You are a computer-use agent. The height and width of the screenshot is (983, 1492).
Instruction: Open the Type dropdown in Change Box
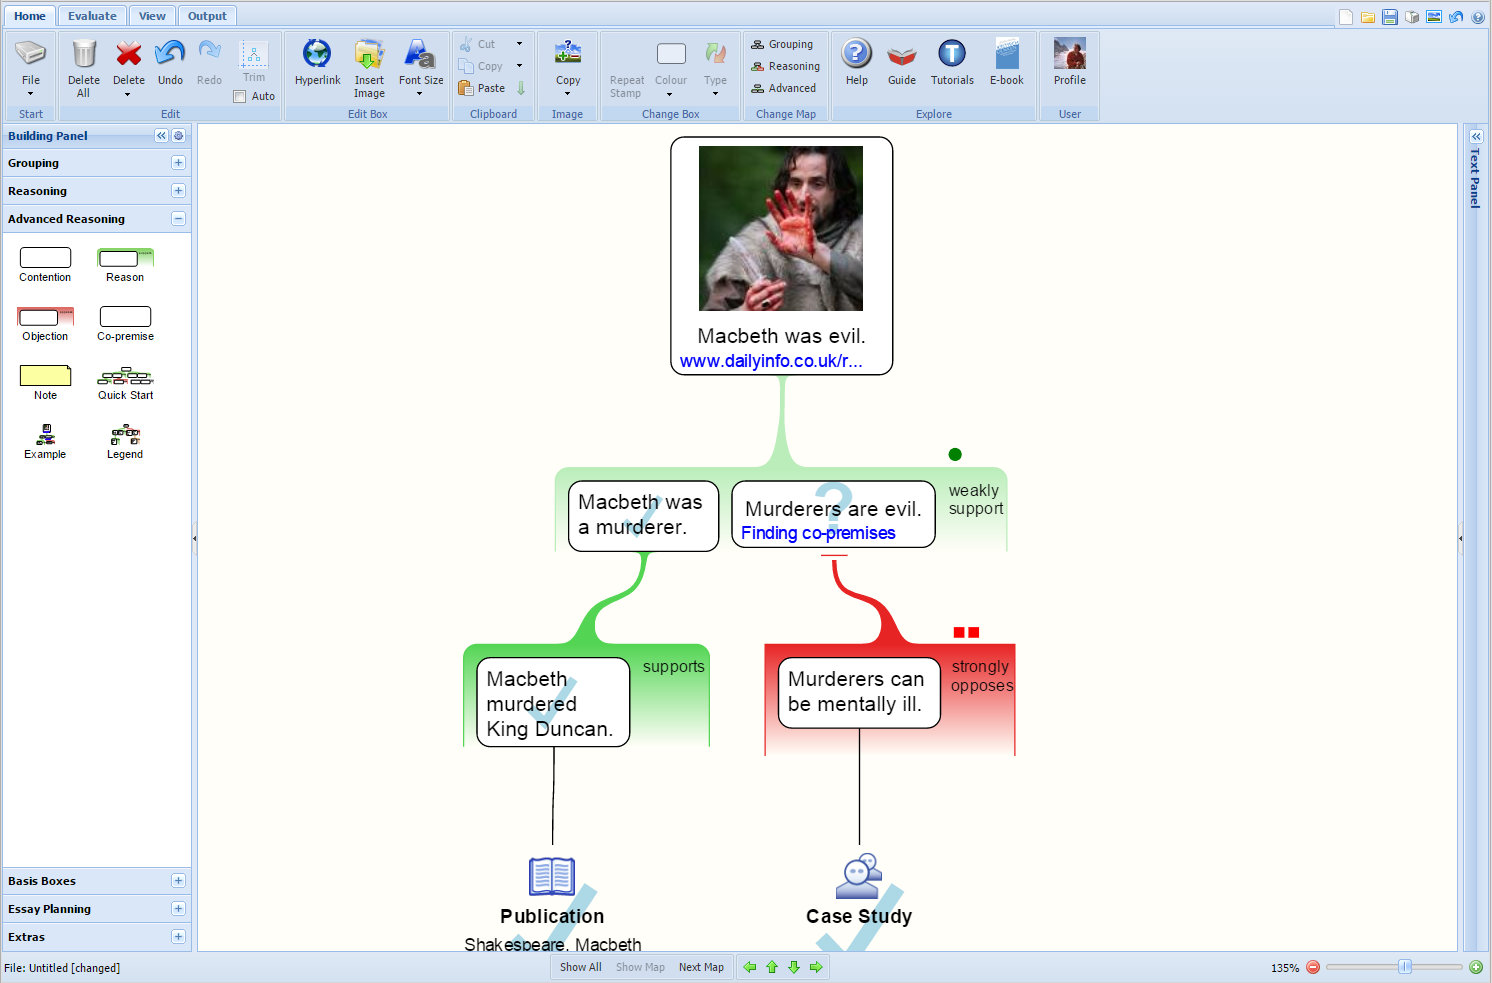click(x=715, y=94)
